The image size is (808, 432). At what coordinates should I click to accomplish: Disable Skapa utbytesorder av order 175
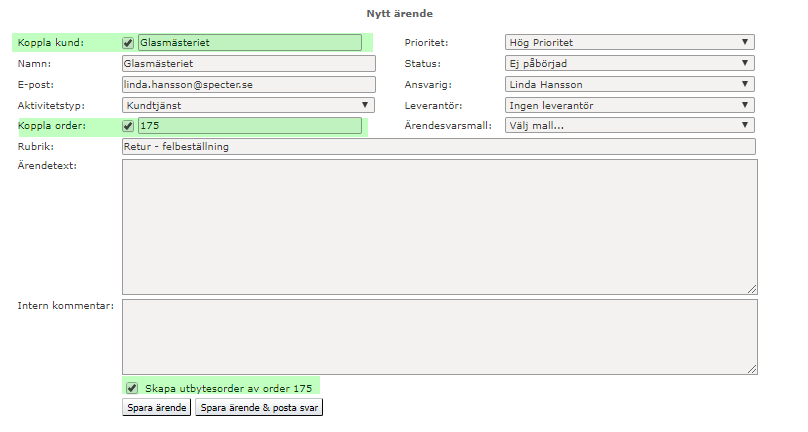pyautogui.click(x=132, y=388)
